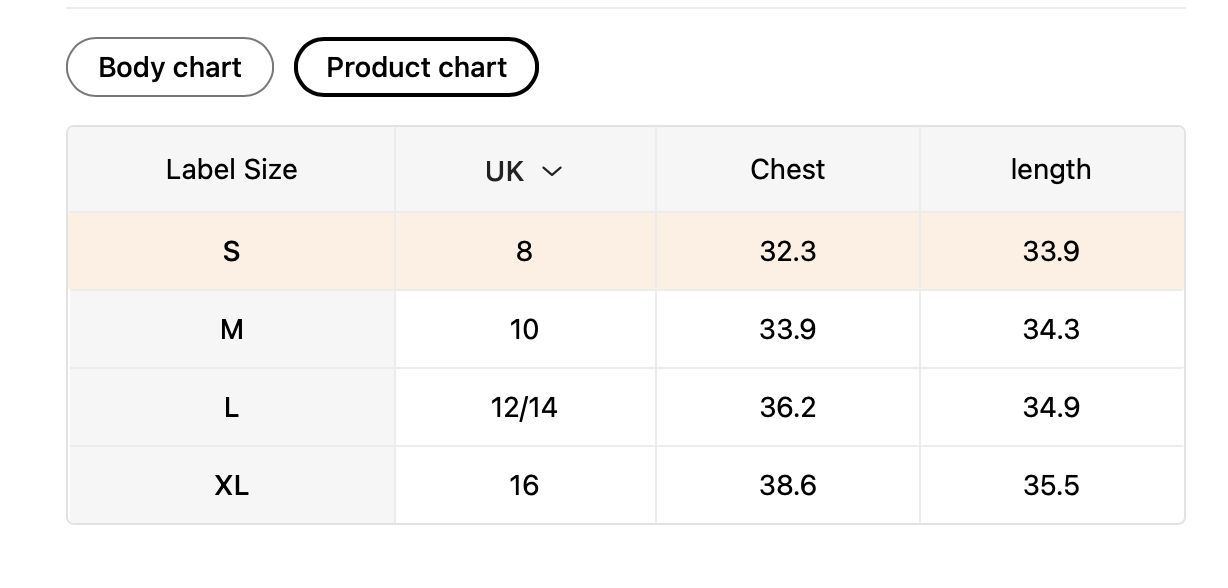Select the S size row label
The image size is (1228, 588).
coord(231,251)
